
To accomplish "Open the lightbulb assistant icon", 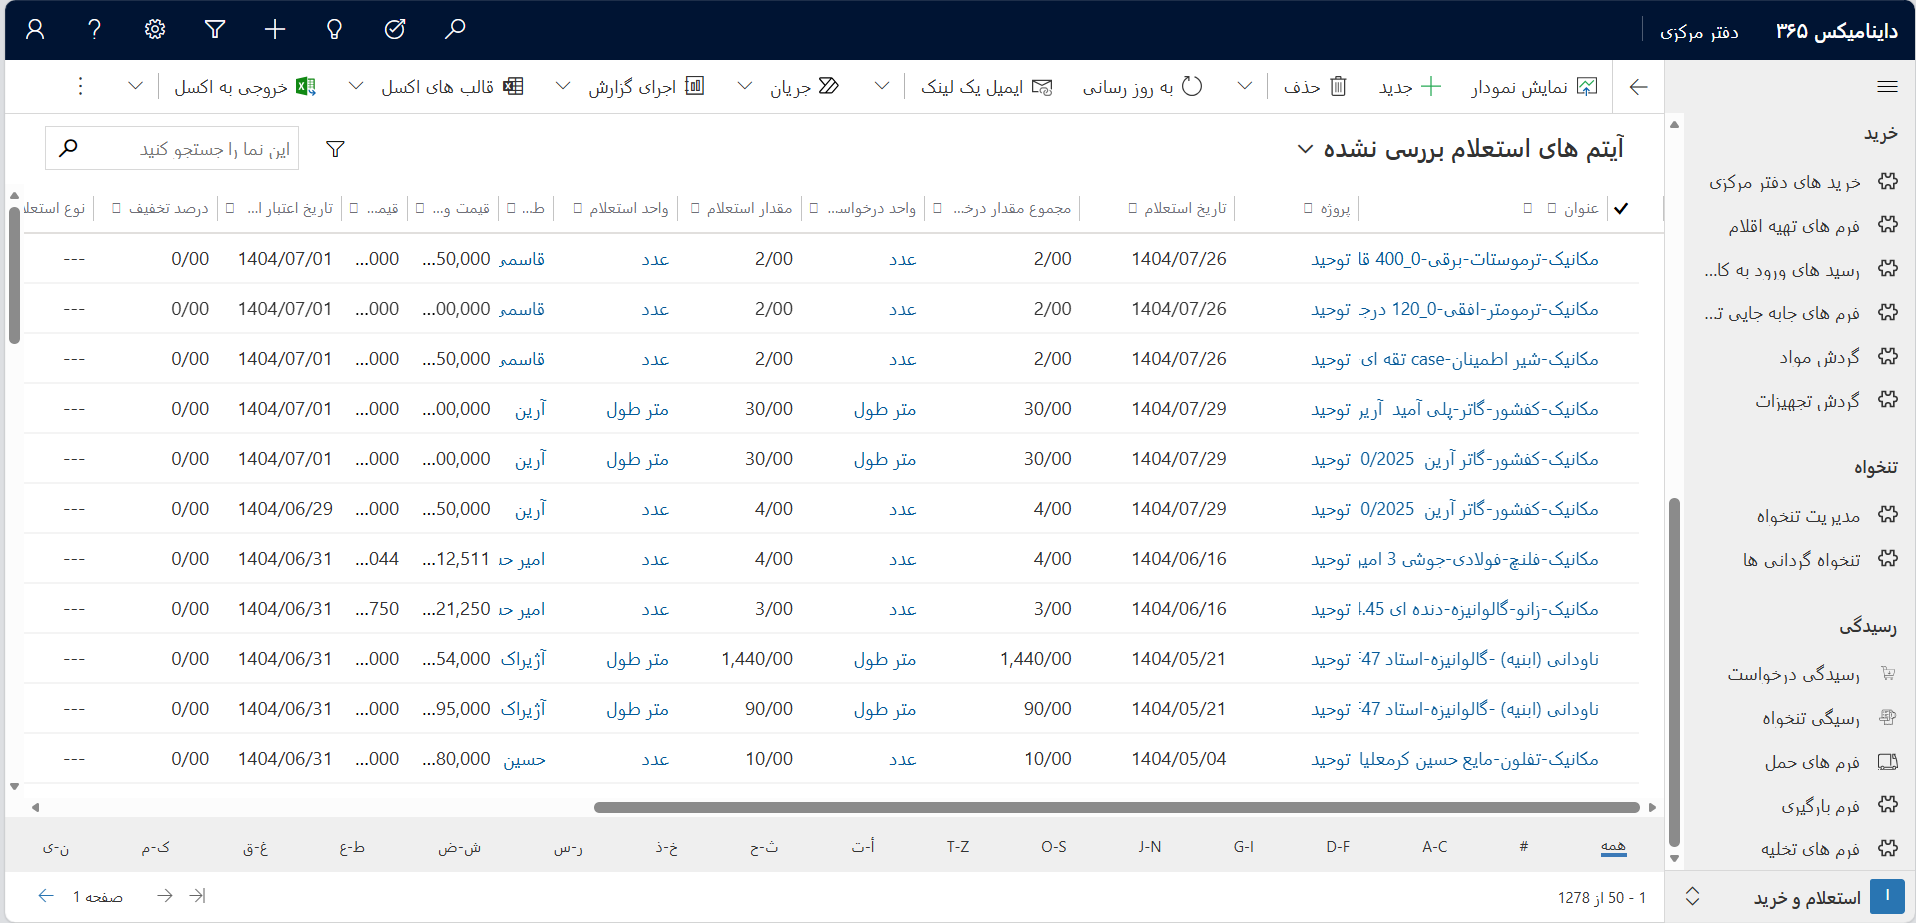I will pos(335,29).
